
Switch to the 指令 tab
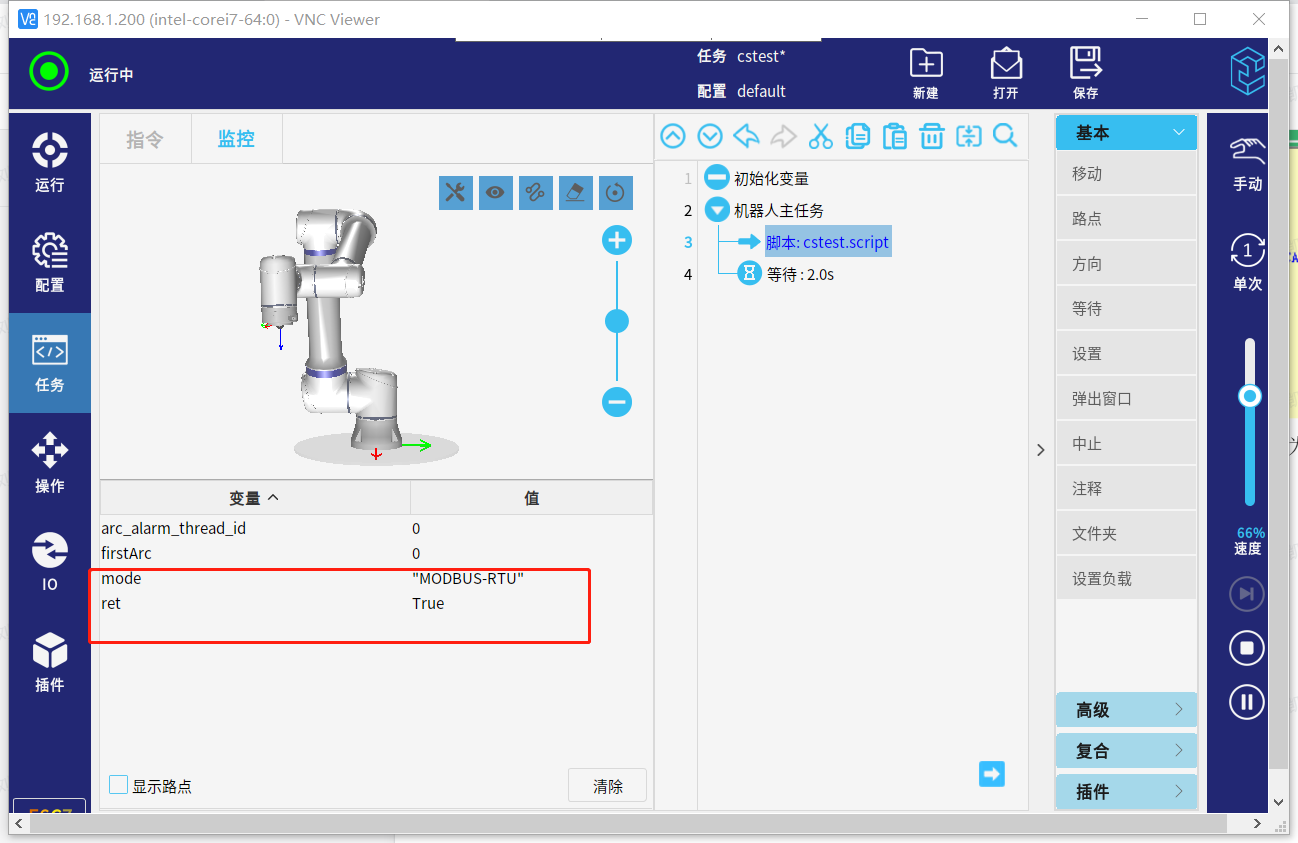pyautogui.click(x=144, y=139)
